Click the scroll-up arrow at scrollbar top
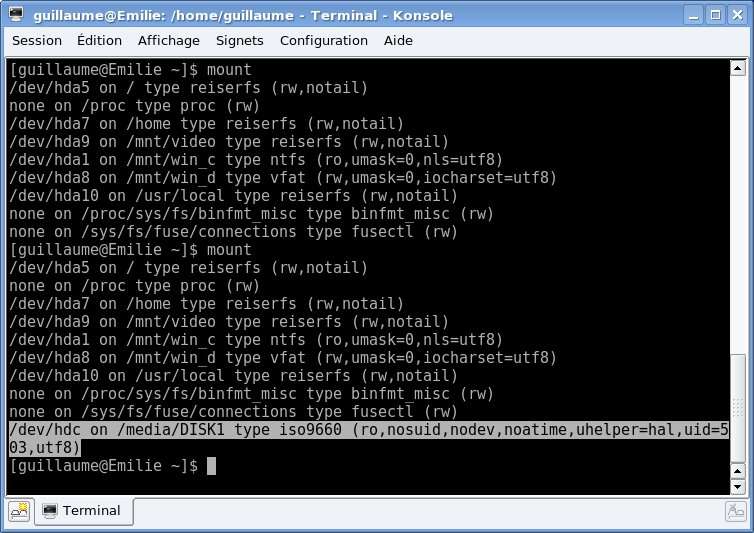Viewport: 754px width, 533px height. (x=738, y=68)
